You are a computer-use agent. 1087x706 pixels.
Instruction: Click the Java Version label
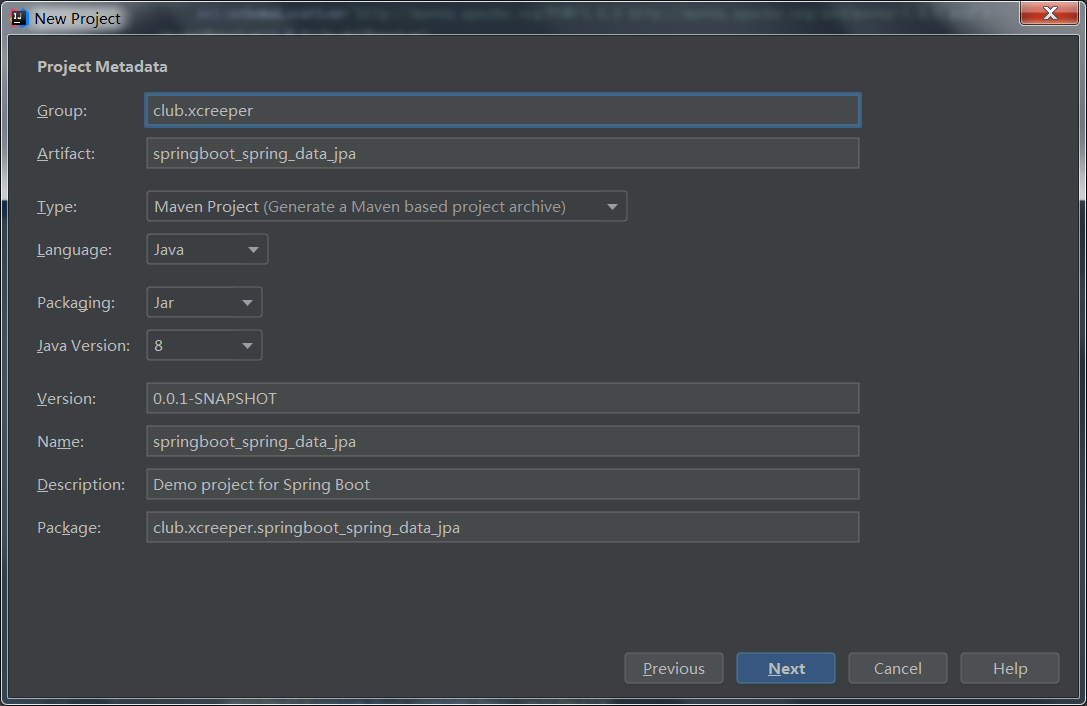point(83,345)
